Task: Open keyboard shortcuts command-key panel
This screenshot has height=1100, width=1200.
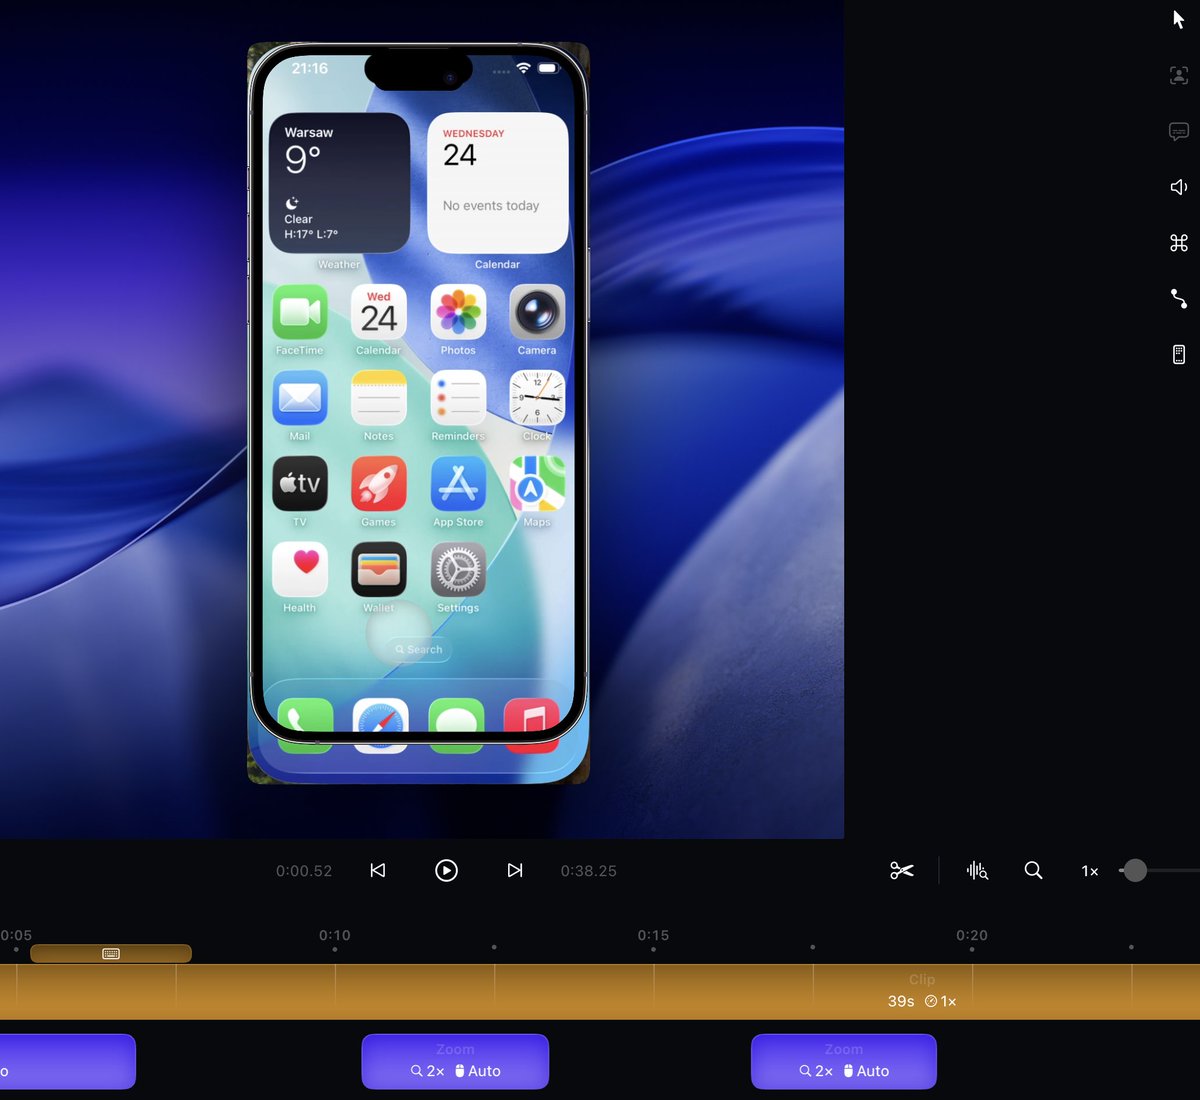Action: (1179, 243)
